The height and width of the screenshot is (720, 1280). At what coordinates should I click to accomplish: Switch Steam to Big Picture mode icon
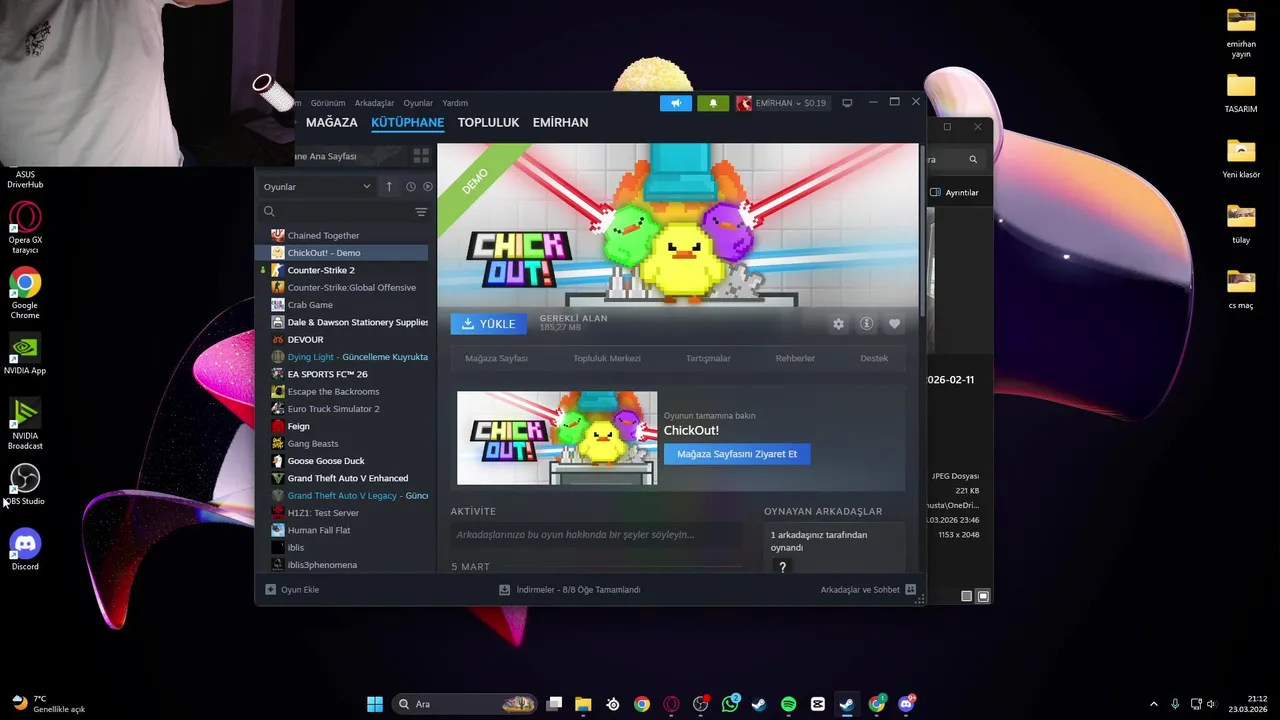(847, 103)
